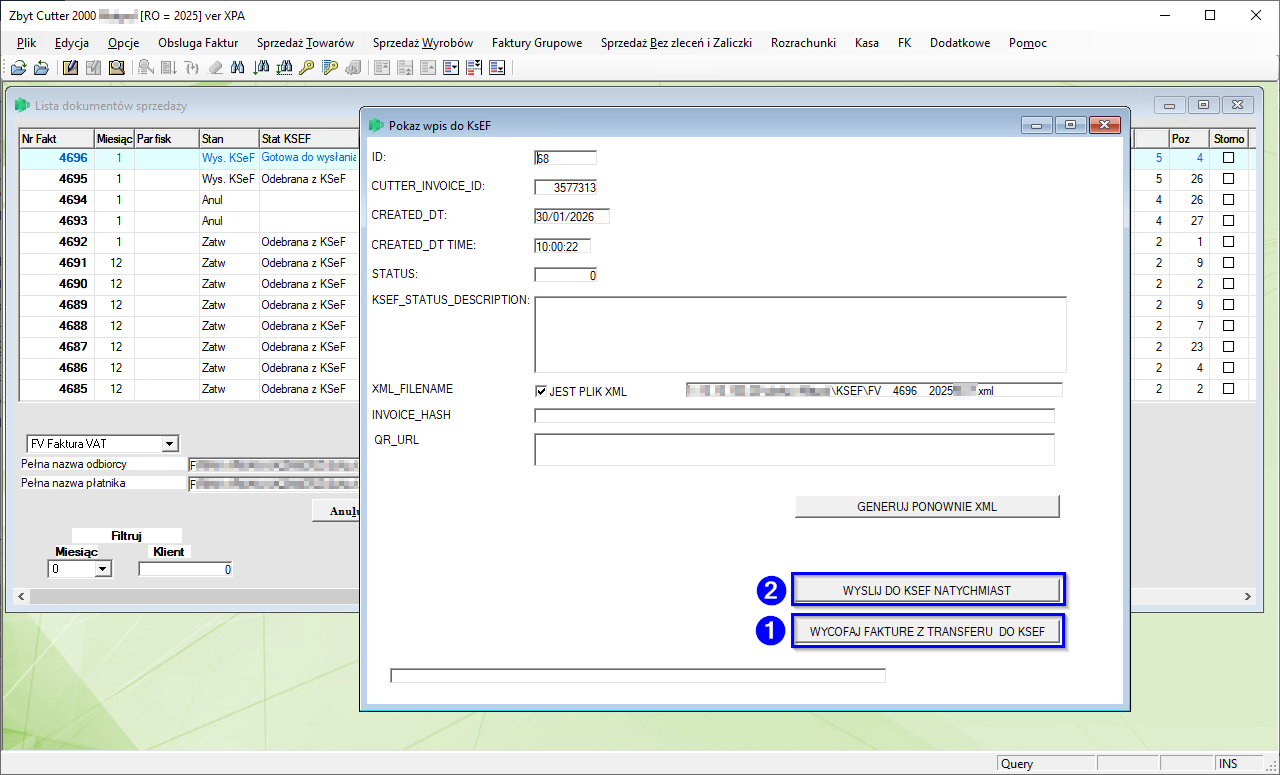Click the Pokaz wpis do KsEF window icon

point(376,125)
